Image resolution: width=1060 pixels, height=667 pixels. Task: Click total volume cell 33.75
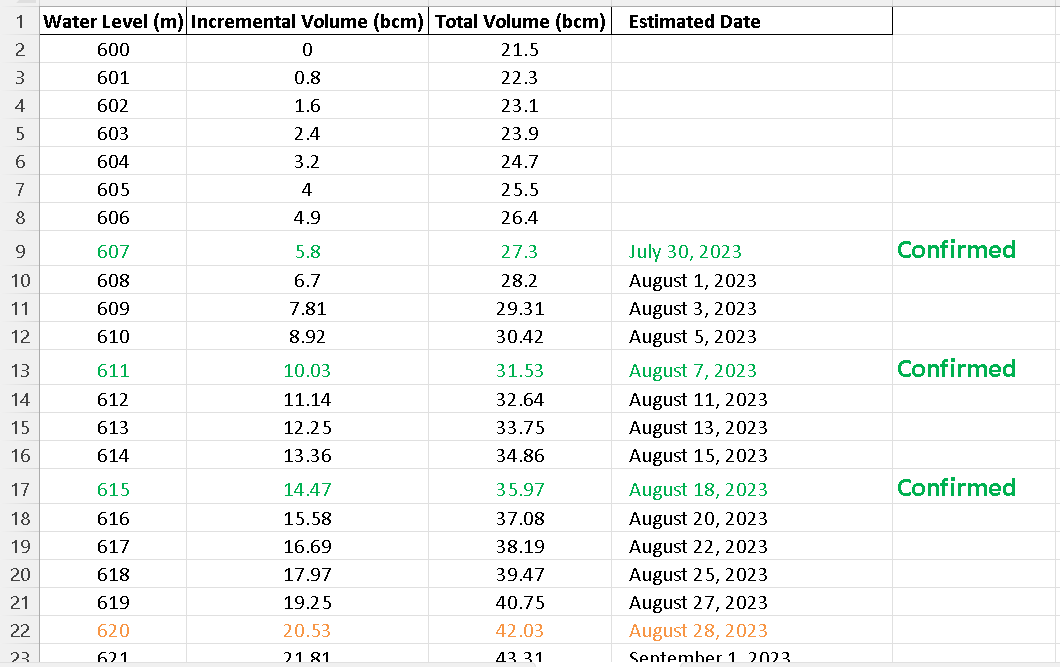pyautogui.click(x=520, y=428)
